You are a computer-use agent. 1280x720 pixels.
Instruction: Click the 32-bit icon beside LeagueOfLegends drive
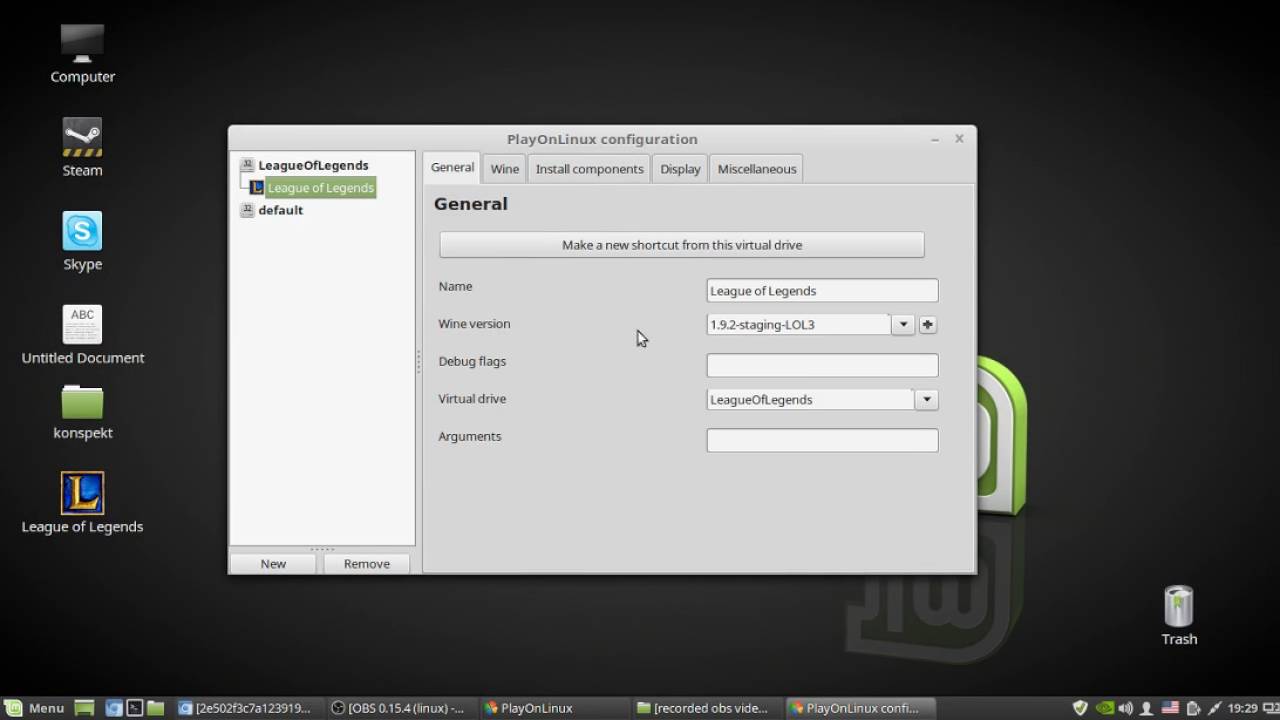(247, 165)
